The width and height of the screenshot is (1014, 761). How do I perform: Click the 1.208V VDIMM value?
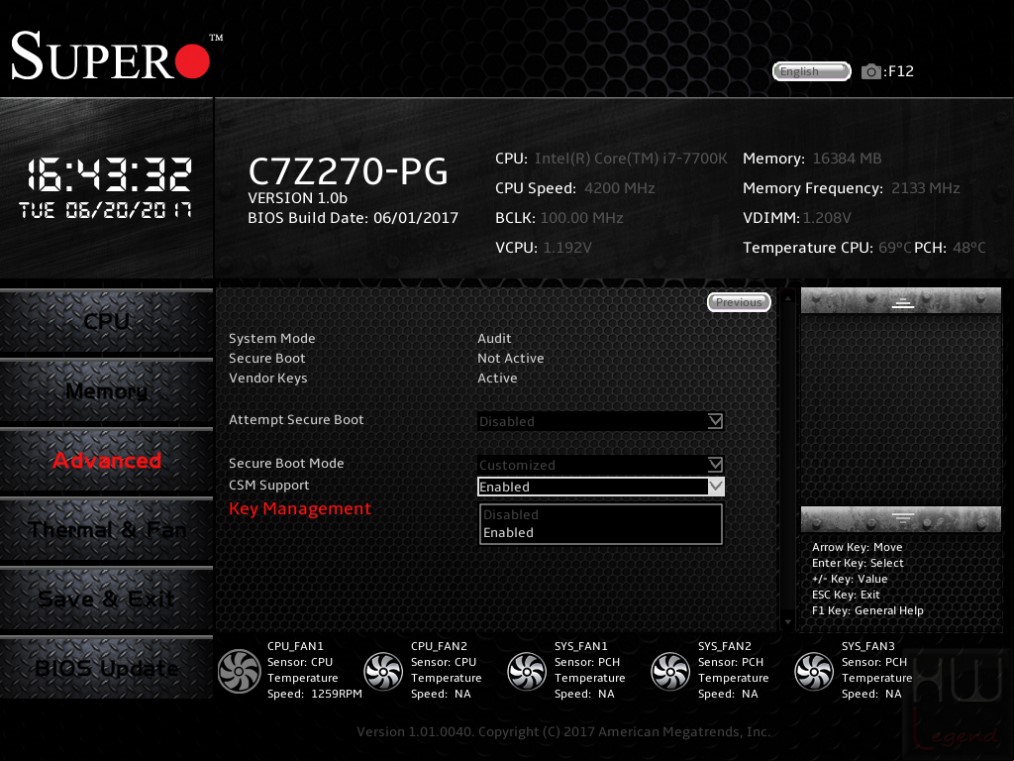826,218
